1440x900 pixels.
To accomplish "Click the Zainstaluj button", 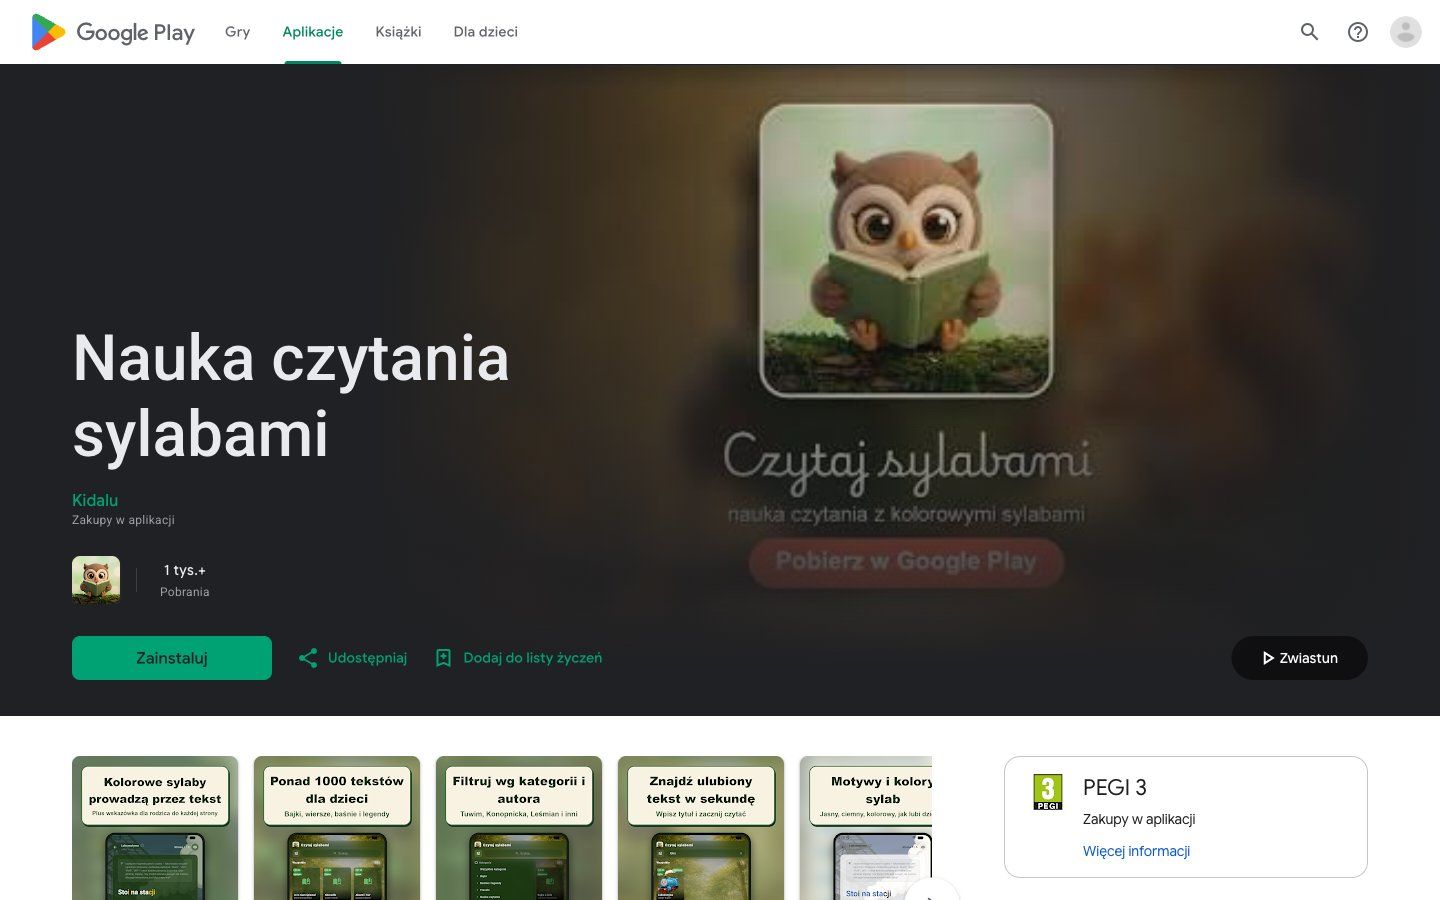I will pos(172,658).
